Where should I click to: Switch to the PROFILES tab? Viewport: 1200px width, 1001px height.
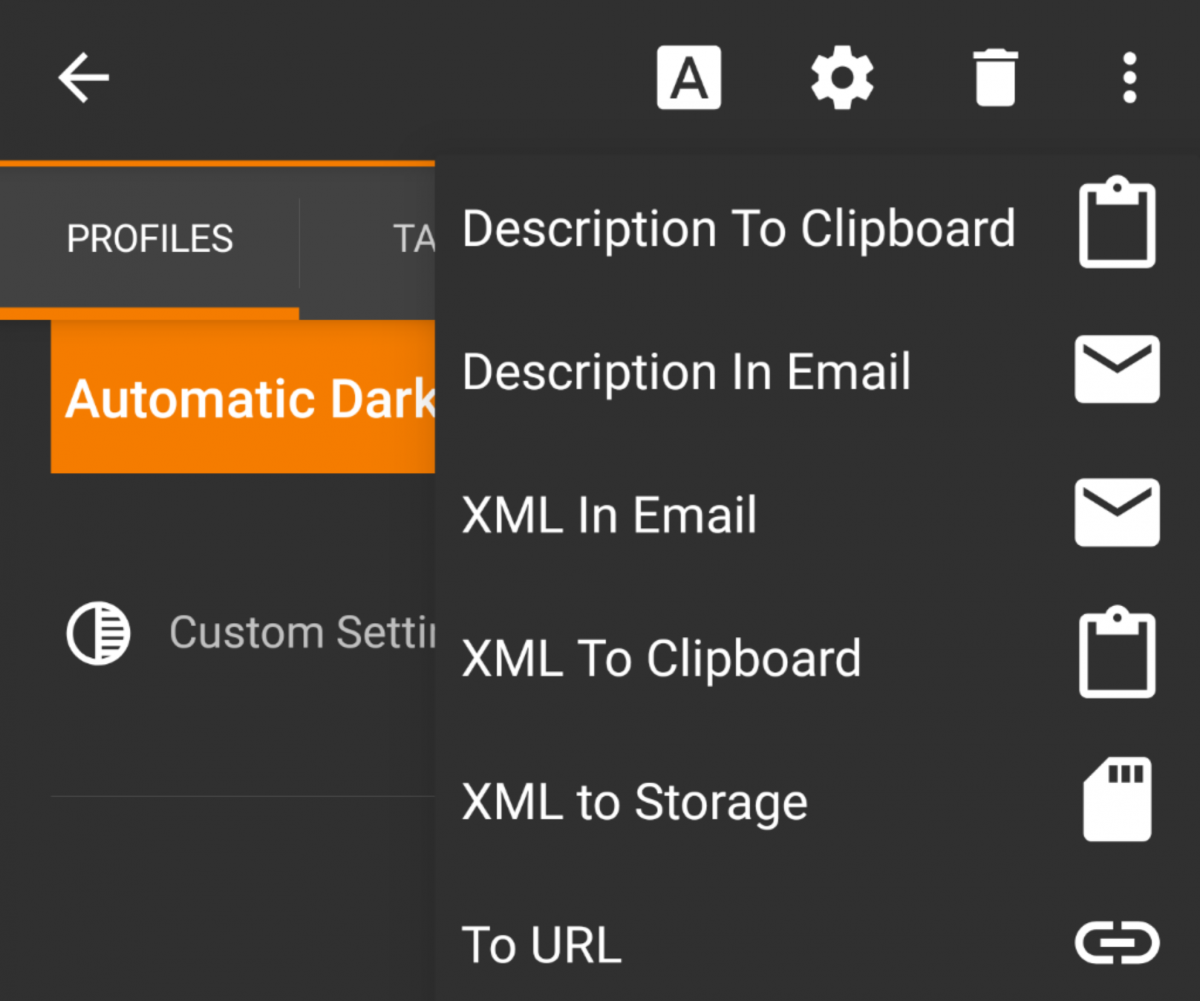(149, 238)
